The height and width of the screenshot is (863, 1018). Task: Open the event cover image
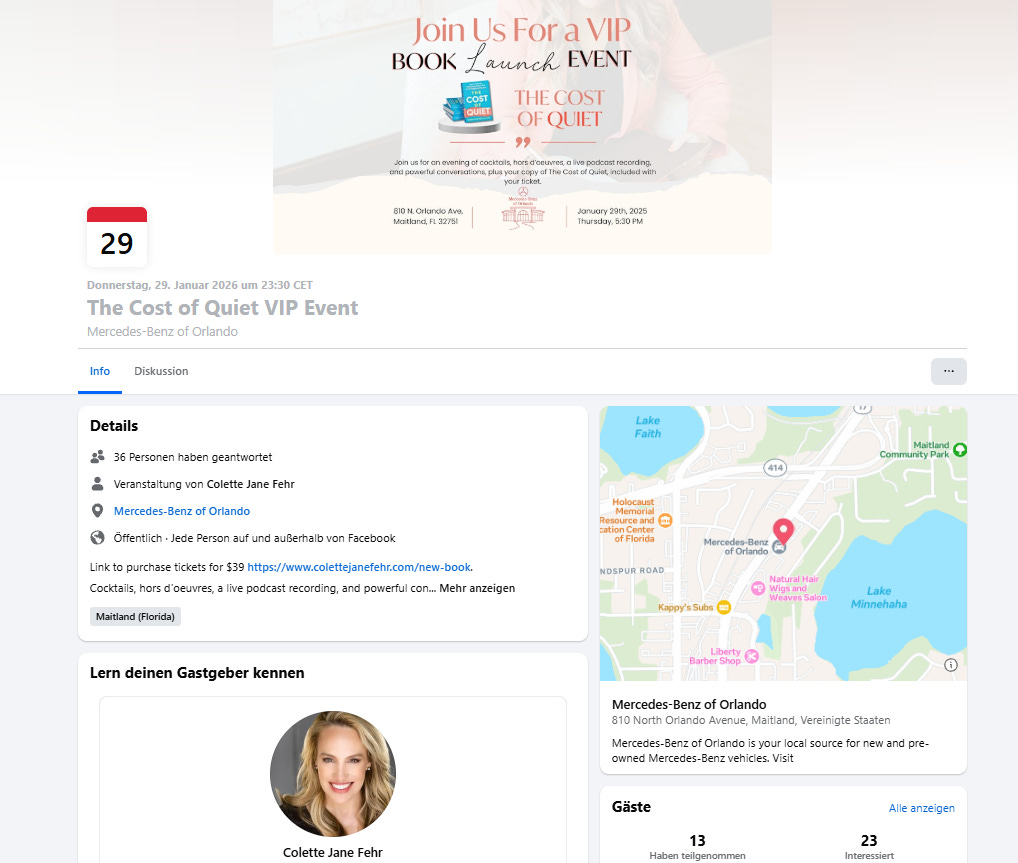[x=522, y=127]
